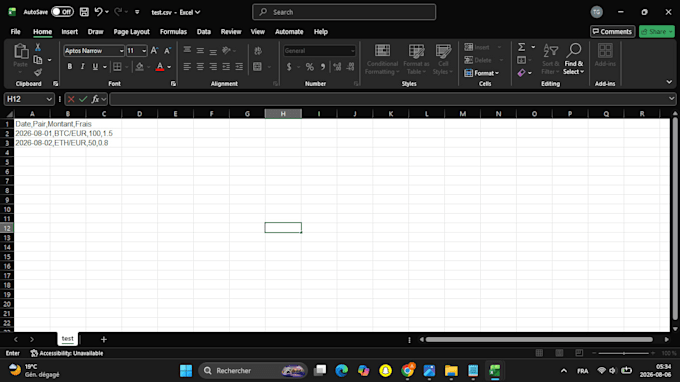Open the Name Box dropdown
680x382 pixels.
pyautogui.click(x=49, y=99)
